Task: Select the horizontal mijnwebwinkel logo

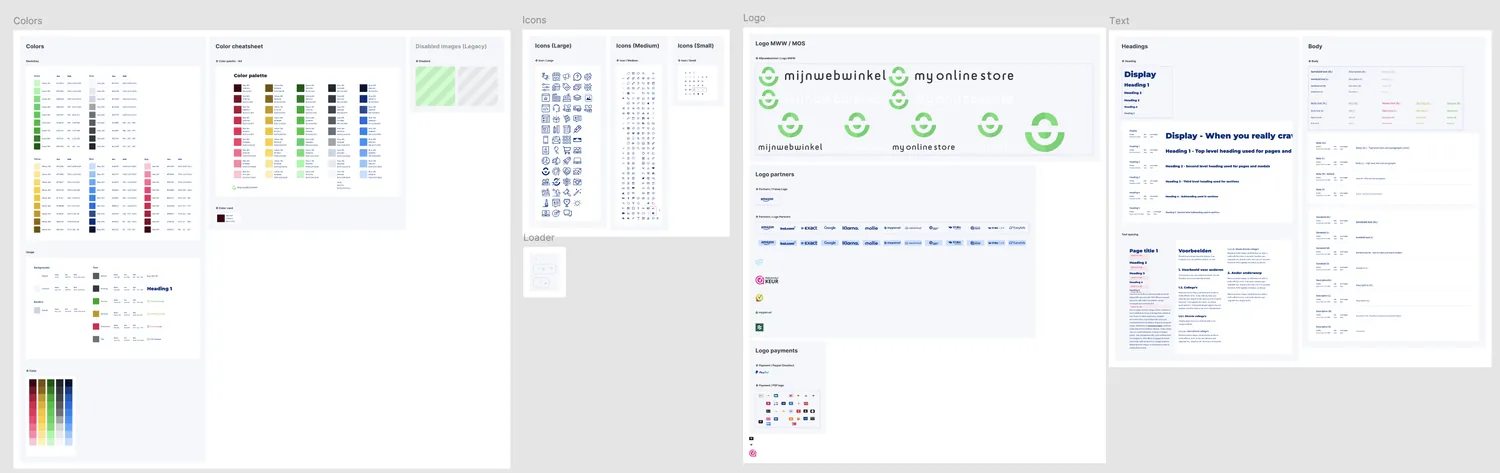Action: click(822, 76)
